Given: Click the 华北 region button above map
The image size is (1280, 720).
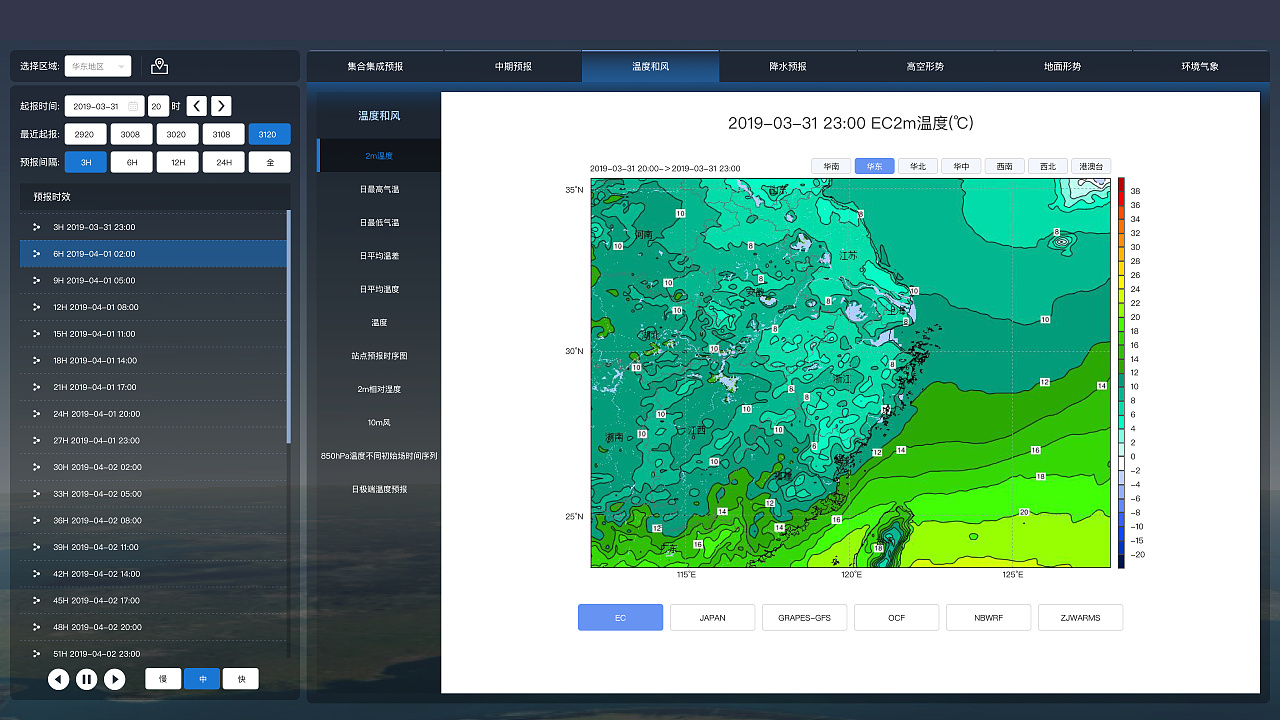Looking at the screenshot, I should pos(917,166).
